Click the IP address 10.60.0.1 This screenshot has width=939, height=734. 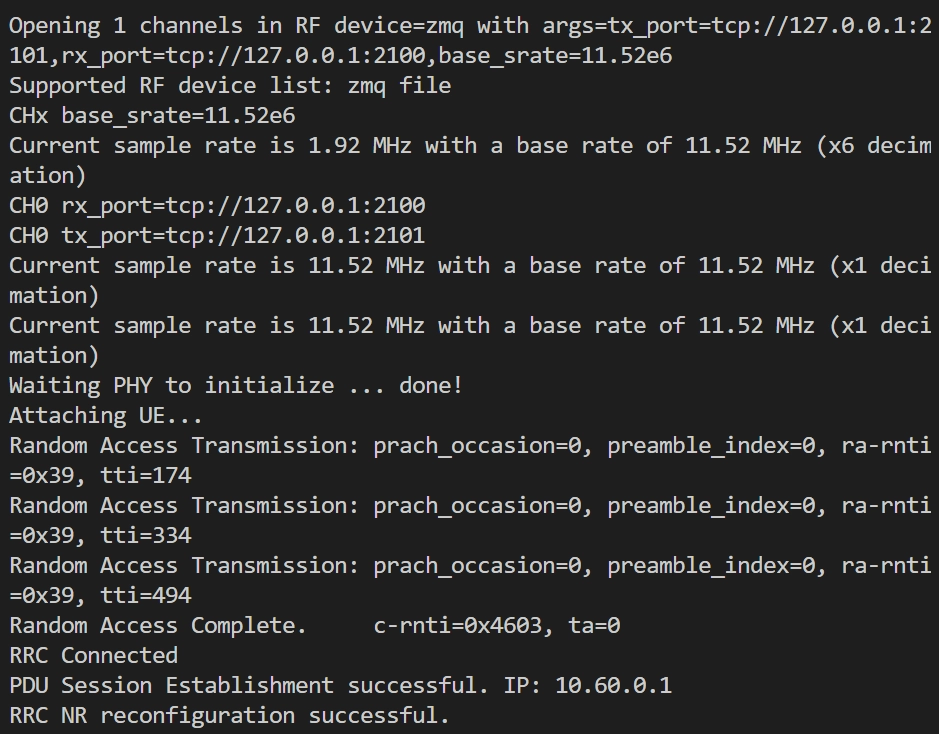click(613, 685)
